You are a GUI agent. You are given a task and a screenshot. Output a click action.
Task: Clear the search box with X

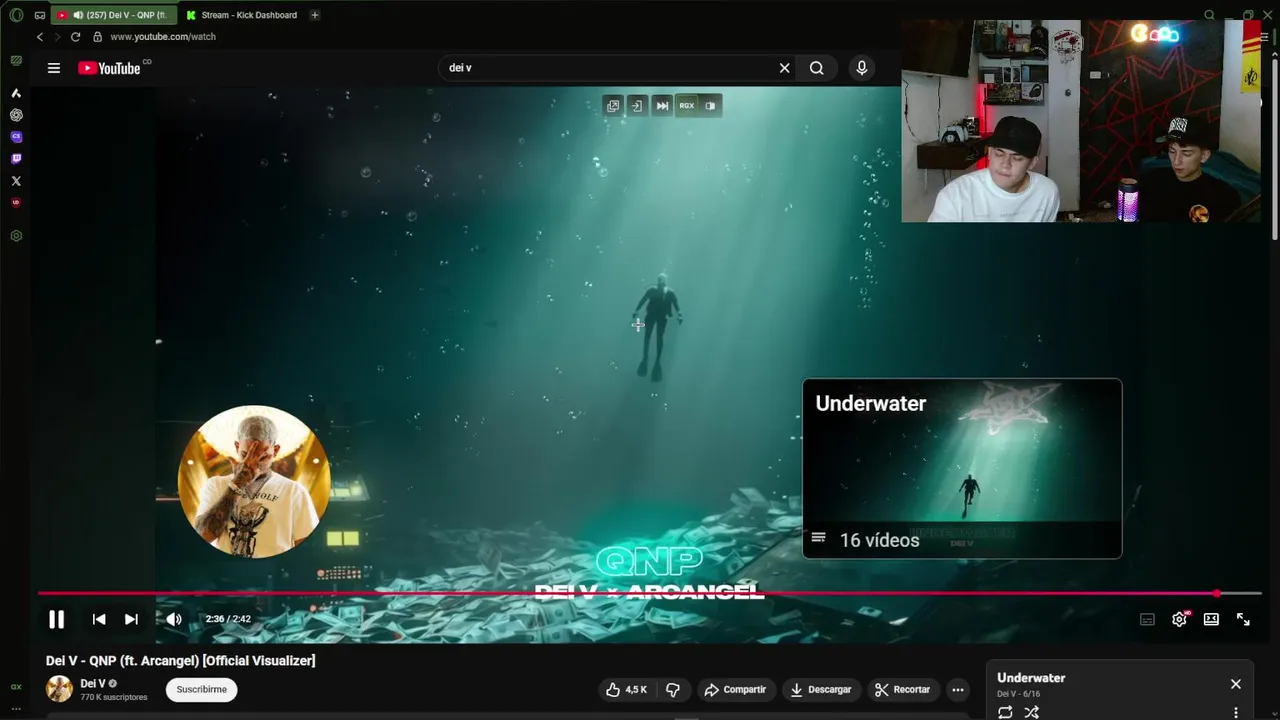(x=784, y=68)
